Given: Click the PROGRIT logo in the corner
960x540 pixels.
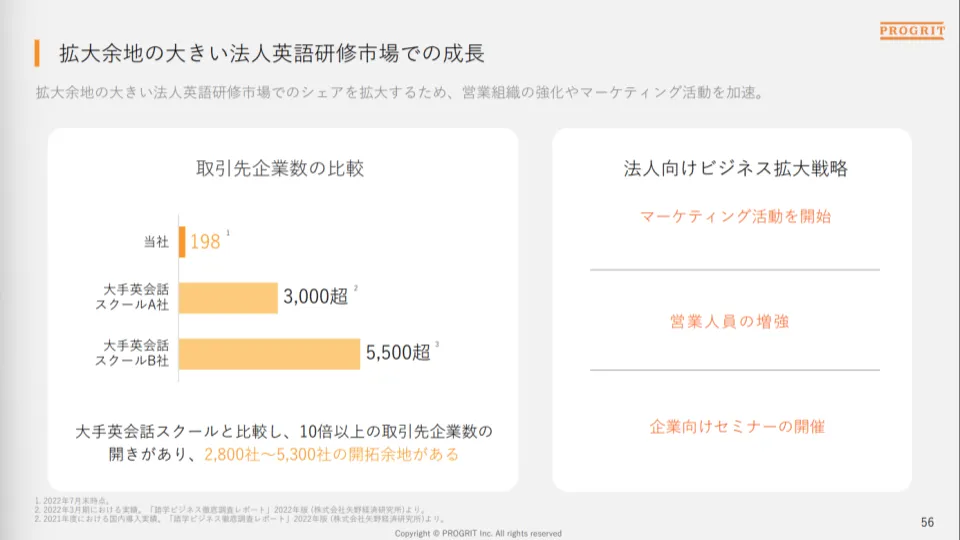Looking at the screenshot, I should [912, 32].
